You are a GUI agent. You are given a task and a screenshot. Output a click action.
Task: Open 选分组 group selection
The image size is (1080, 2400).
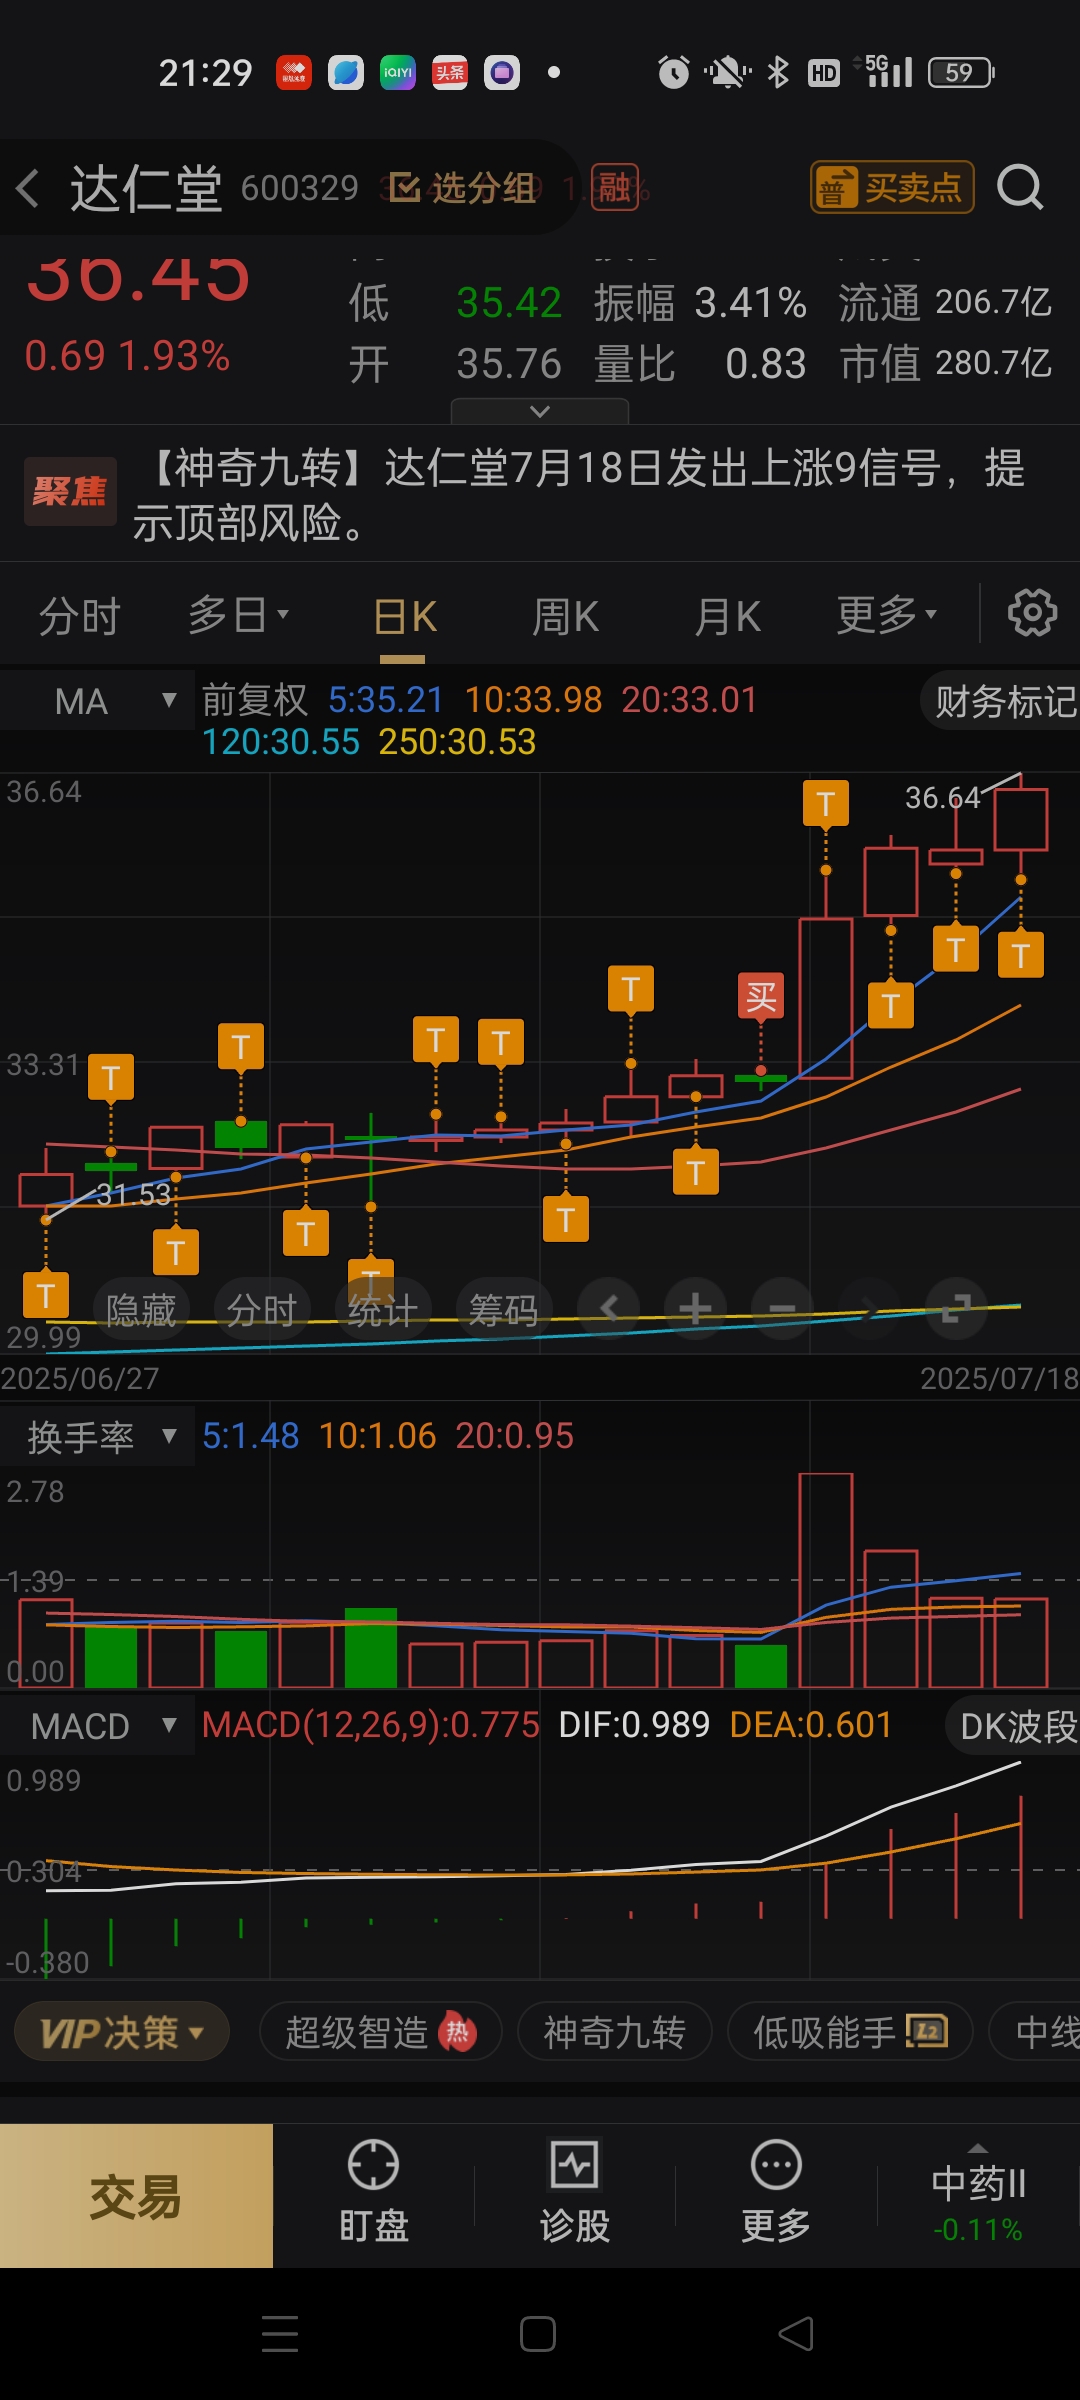pyautogui.click(x=463, y=187)
